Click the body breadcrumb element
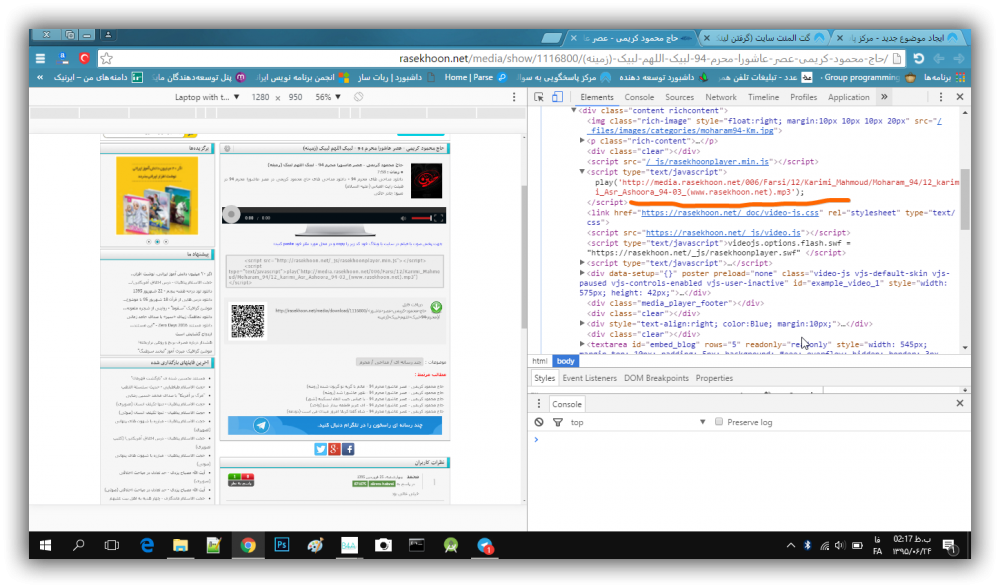This screenshot has height=588, width=1000. pos(566,360)
